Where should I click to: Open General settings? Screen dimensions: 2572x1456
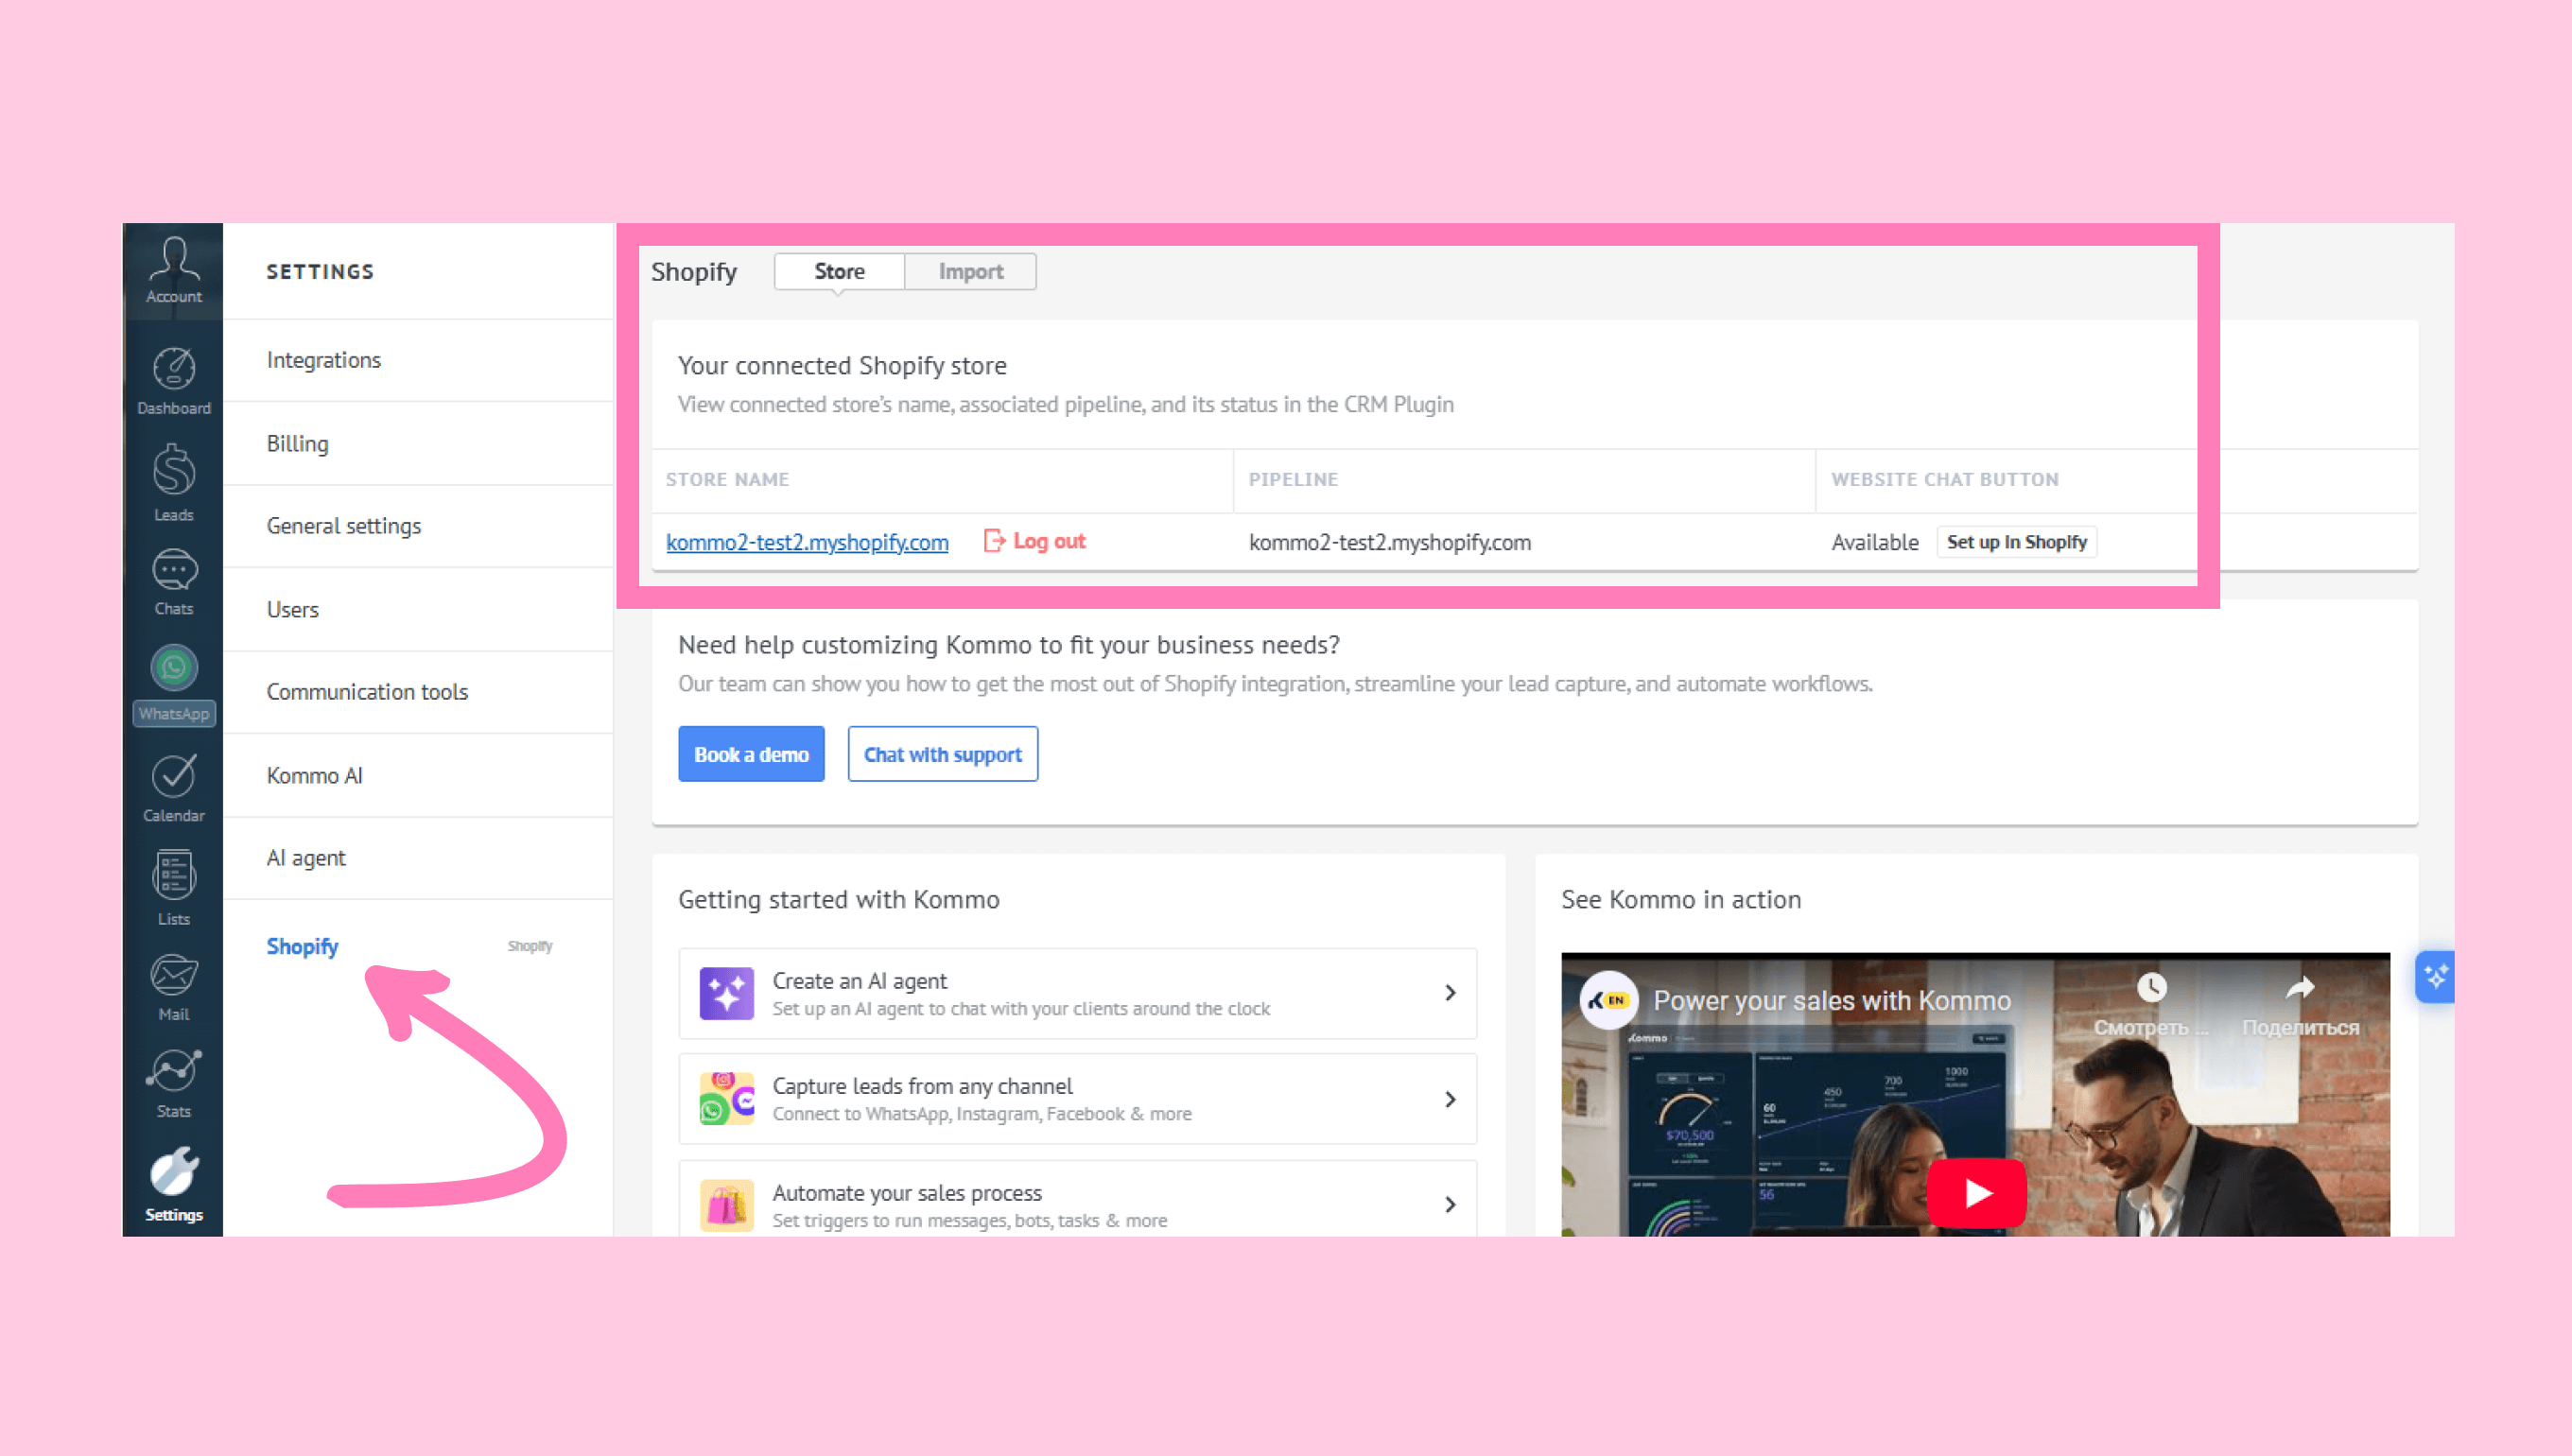click(x=418, y=526)
